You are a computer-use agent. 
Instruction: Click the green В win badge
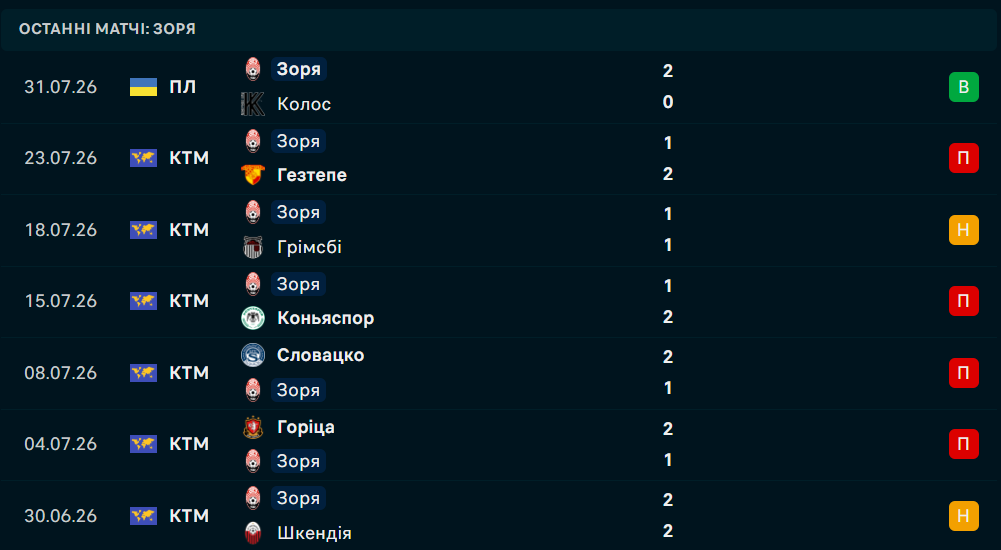pos(964,87)
